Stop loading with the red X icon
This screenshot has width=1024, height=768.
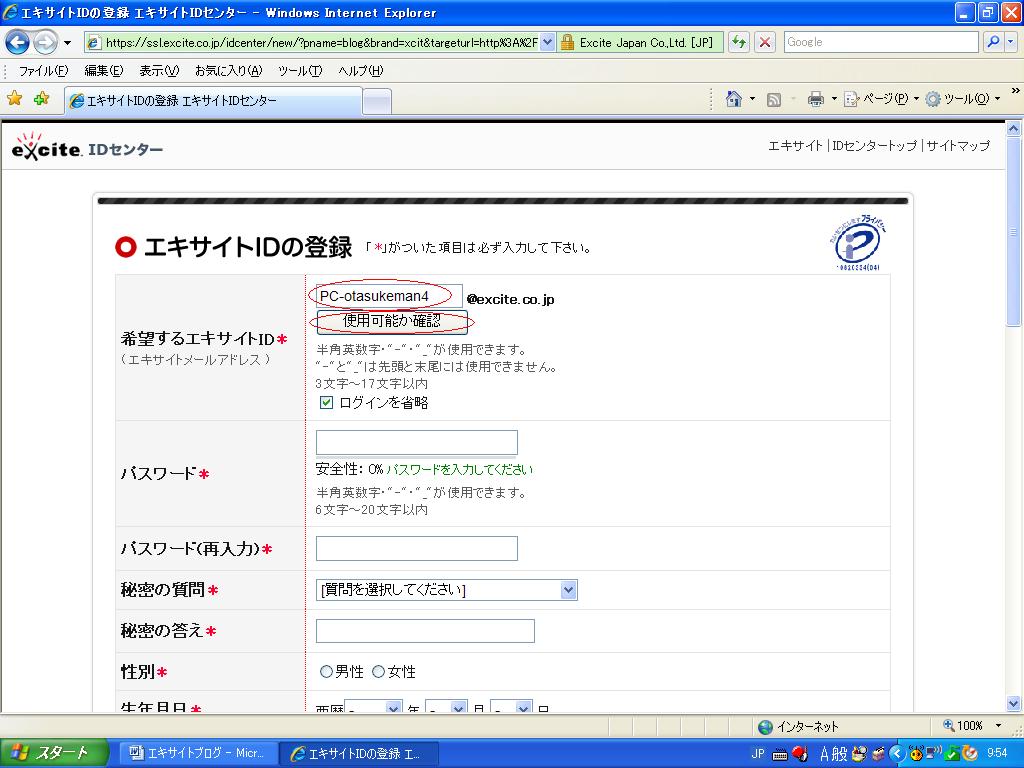click(764, 42)
